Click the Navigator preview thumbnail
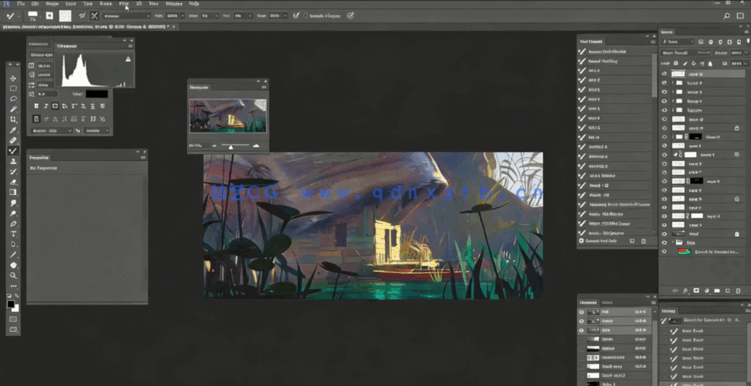 point(228,115)
